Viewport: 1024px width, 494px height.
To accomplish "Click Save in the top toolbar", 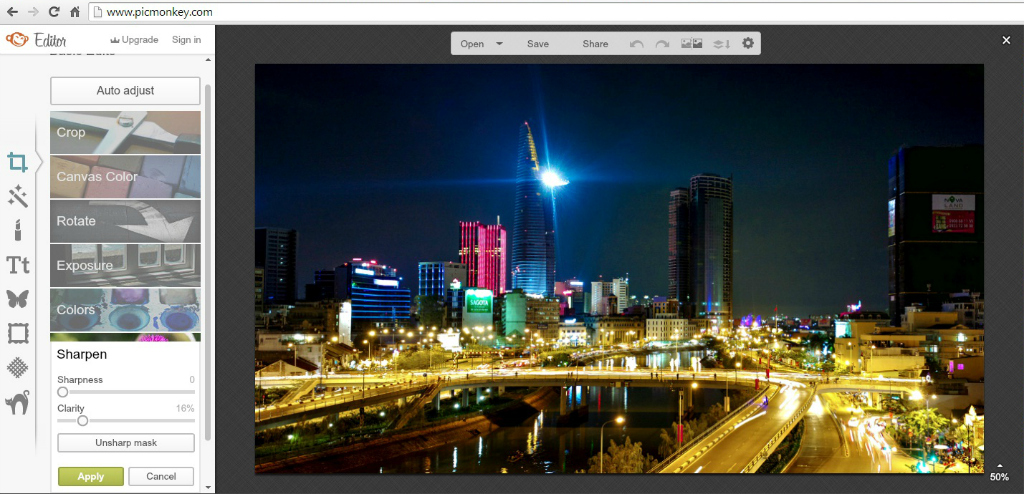I will coord(538,44).
